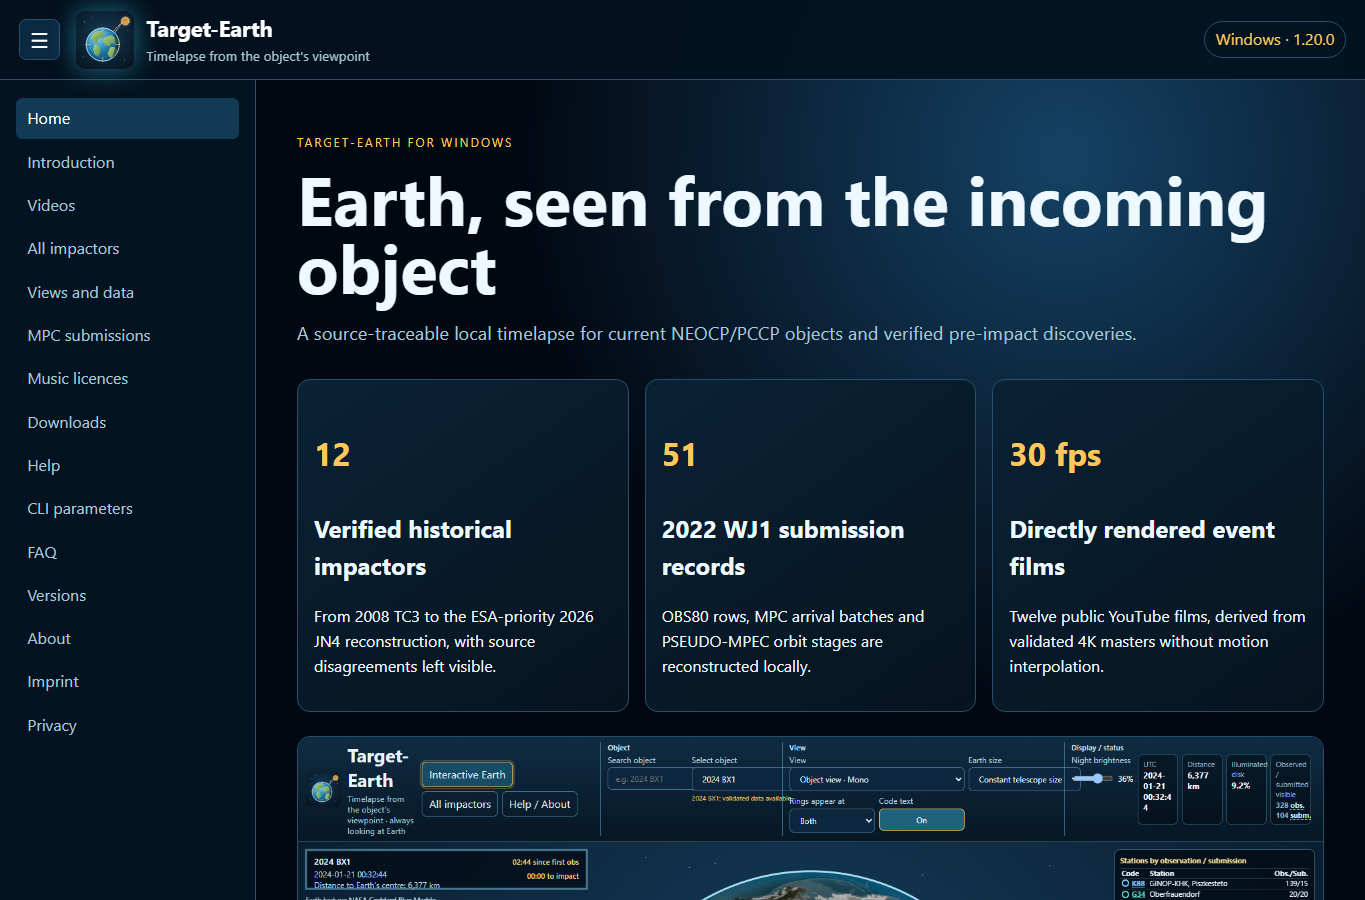Open CLI parameters page
Image resolution: width=1365 pixels, height=900 pixels.
127,508
